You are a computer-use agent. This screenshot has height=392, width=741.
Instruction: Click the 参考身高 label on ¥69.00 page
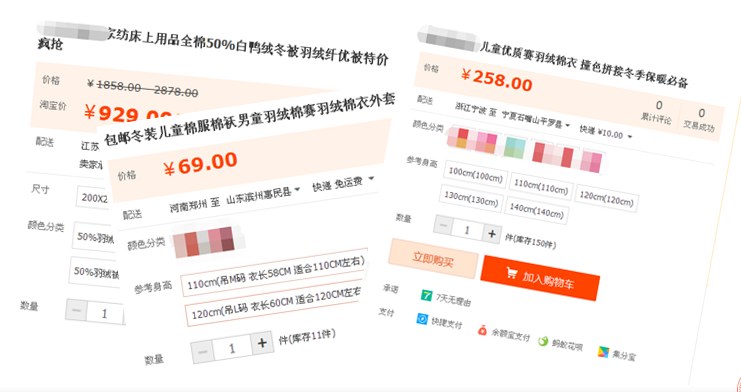154,287
